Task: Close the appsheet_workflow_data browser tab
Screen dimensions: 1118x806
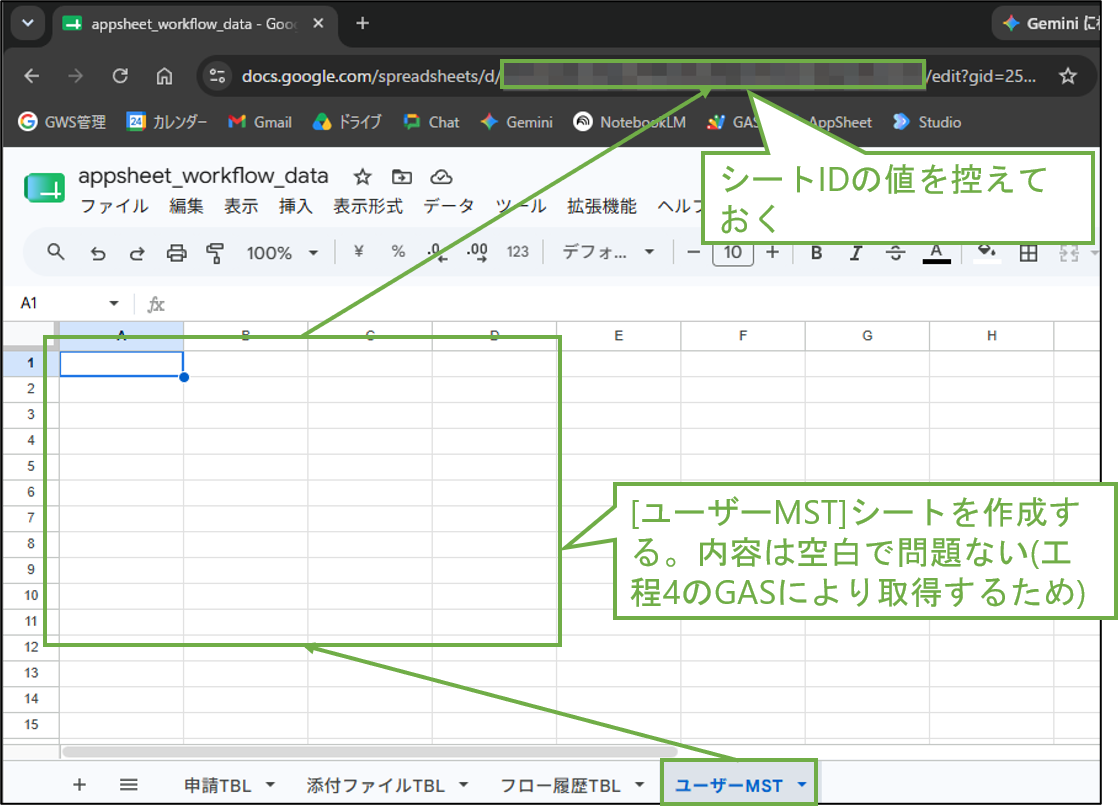Action: 318,24
